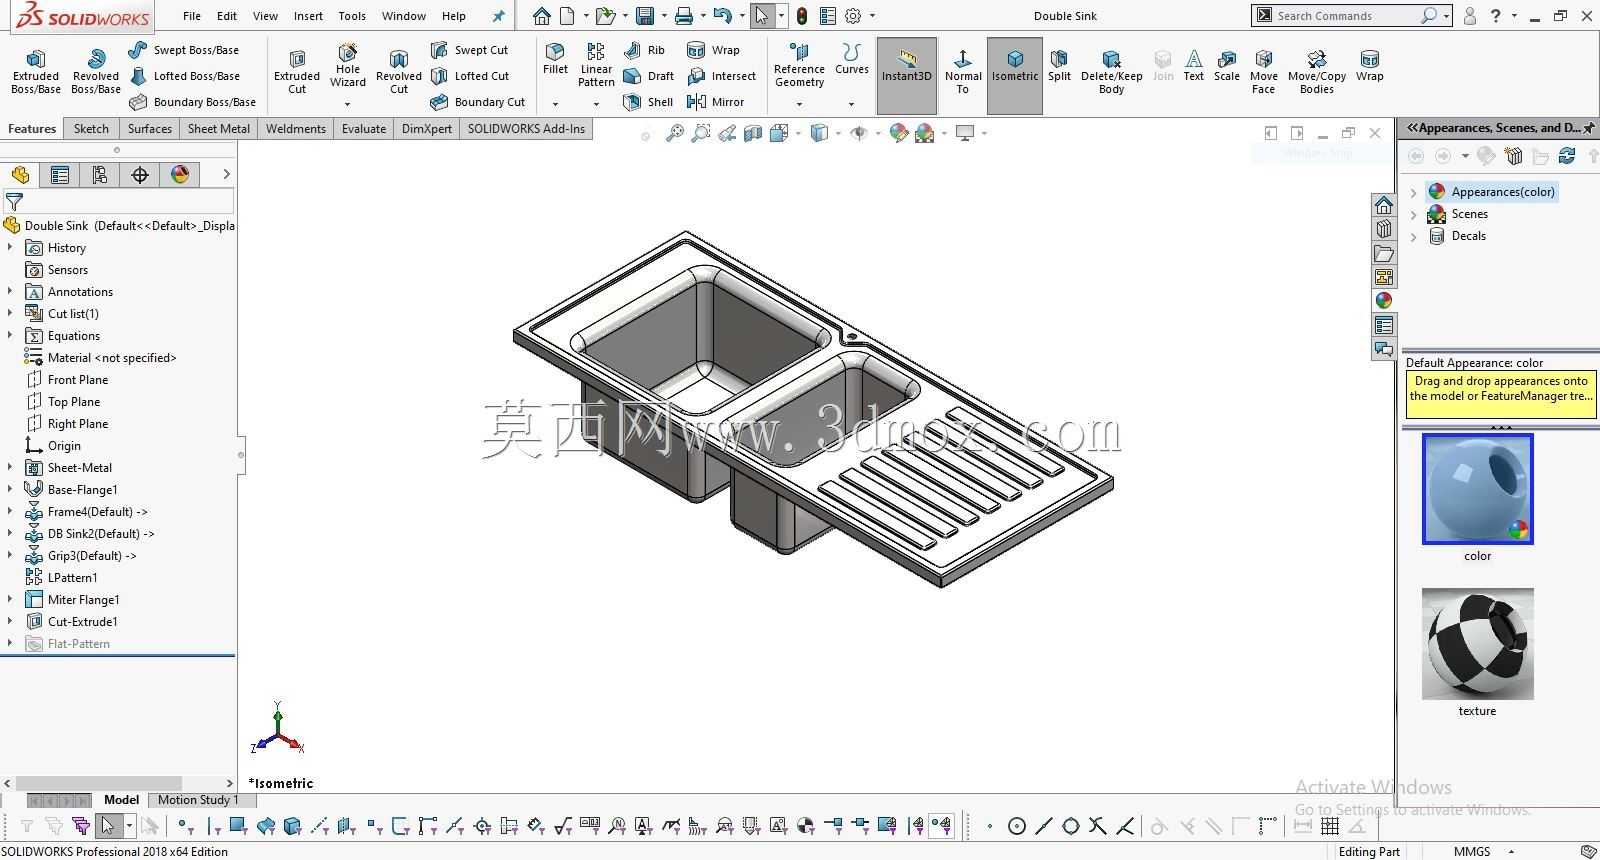Select the Boundary Cut tool
The height and width of the screenshot is (860, 1600).
(477, 102)
